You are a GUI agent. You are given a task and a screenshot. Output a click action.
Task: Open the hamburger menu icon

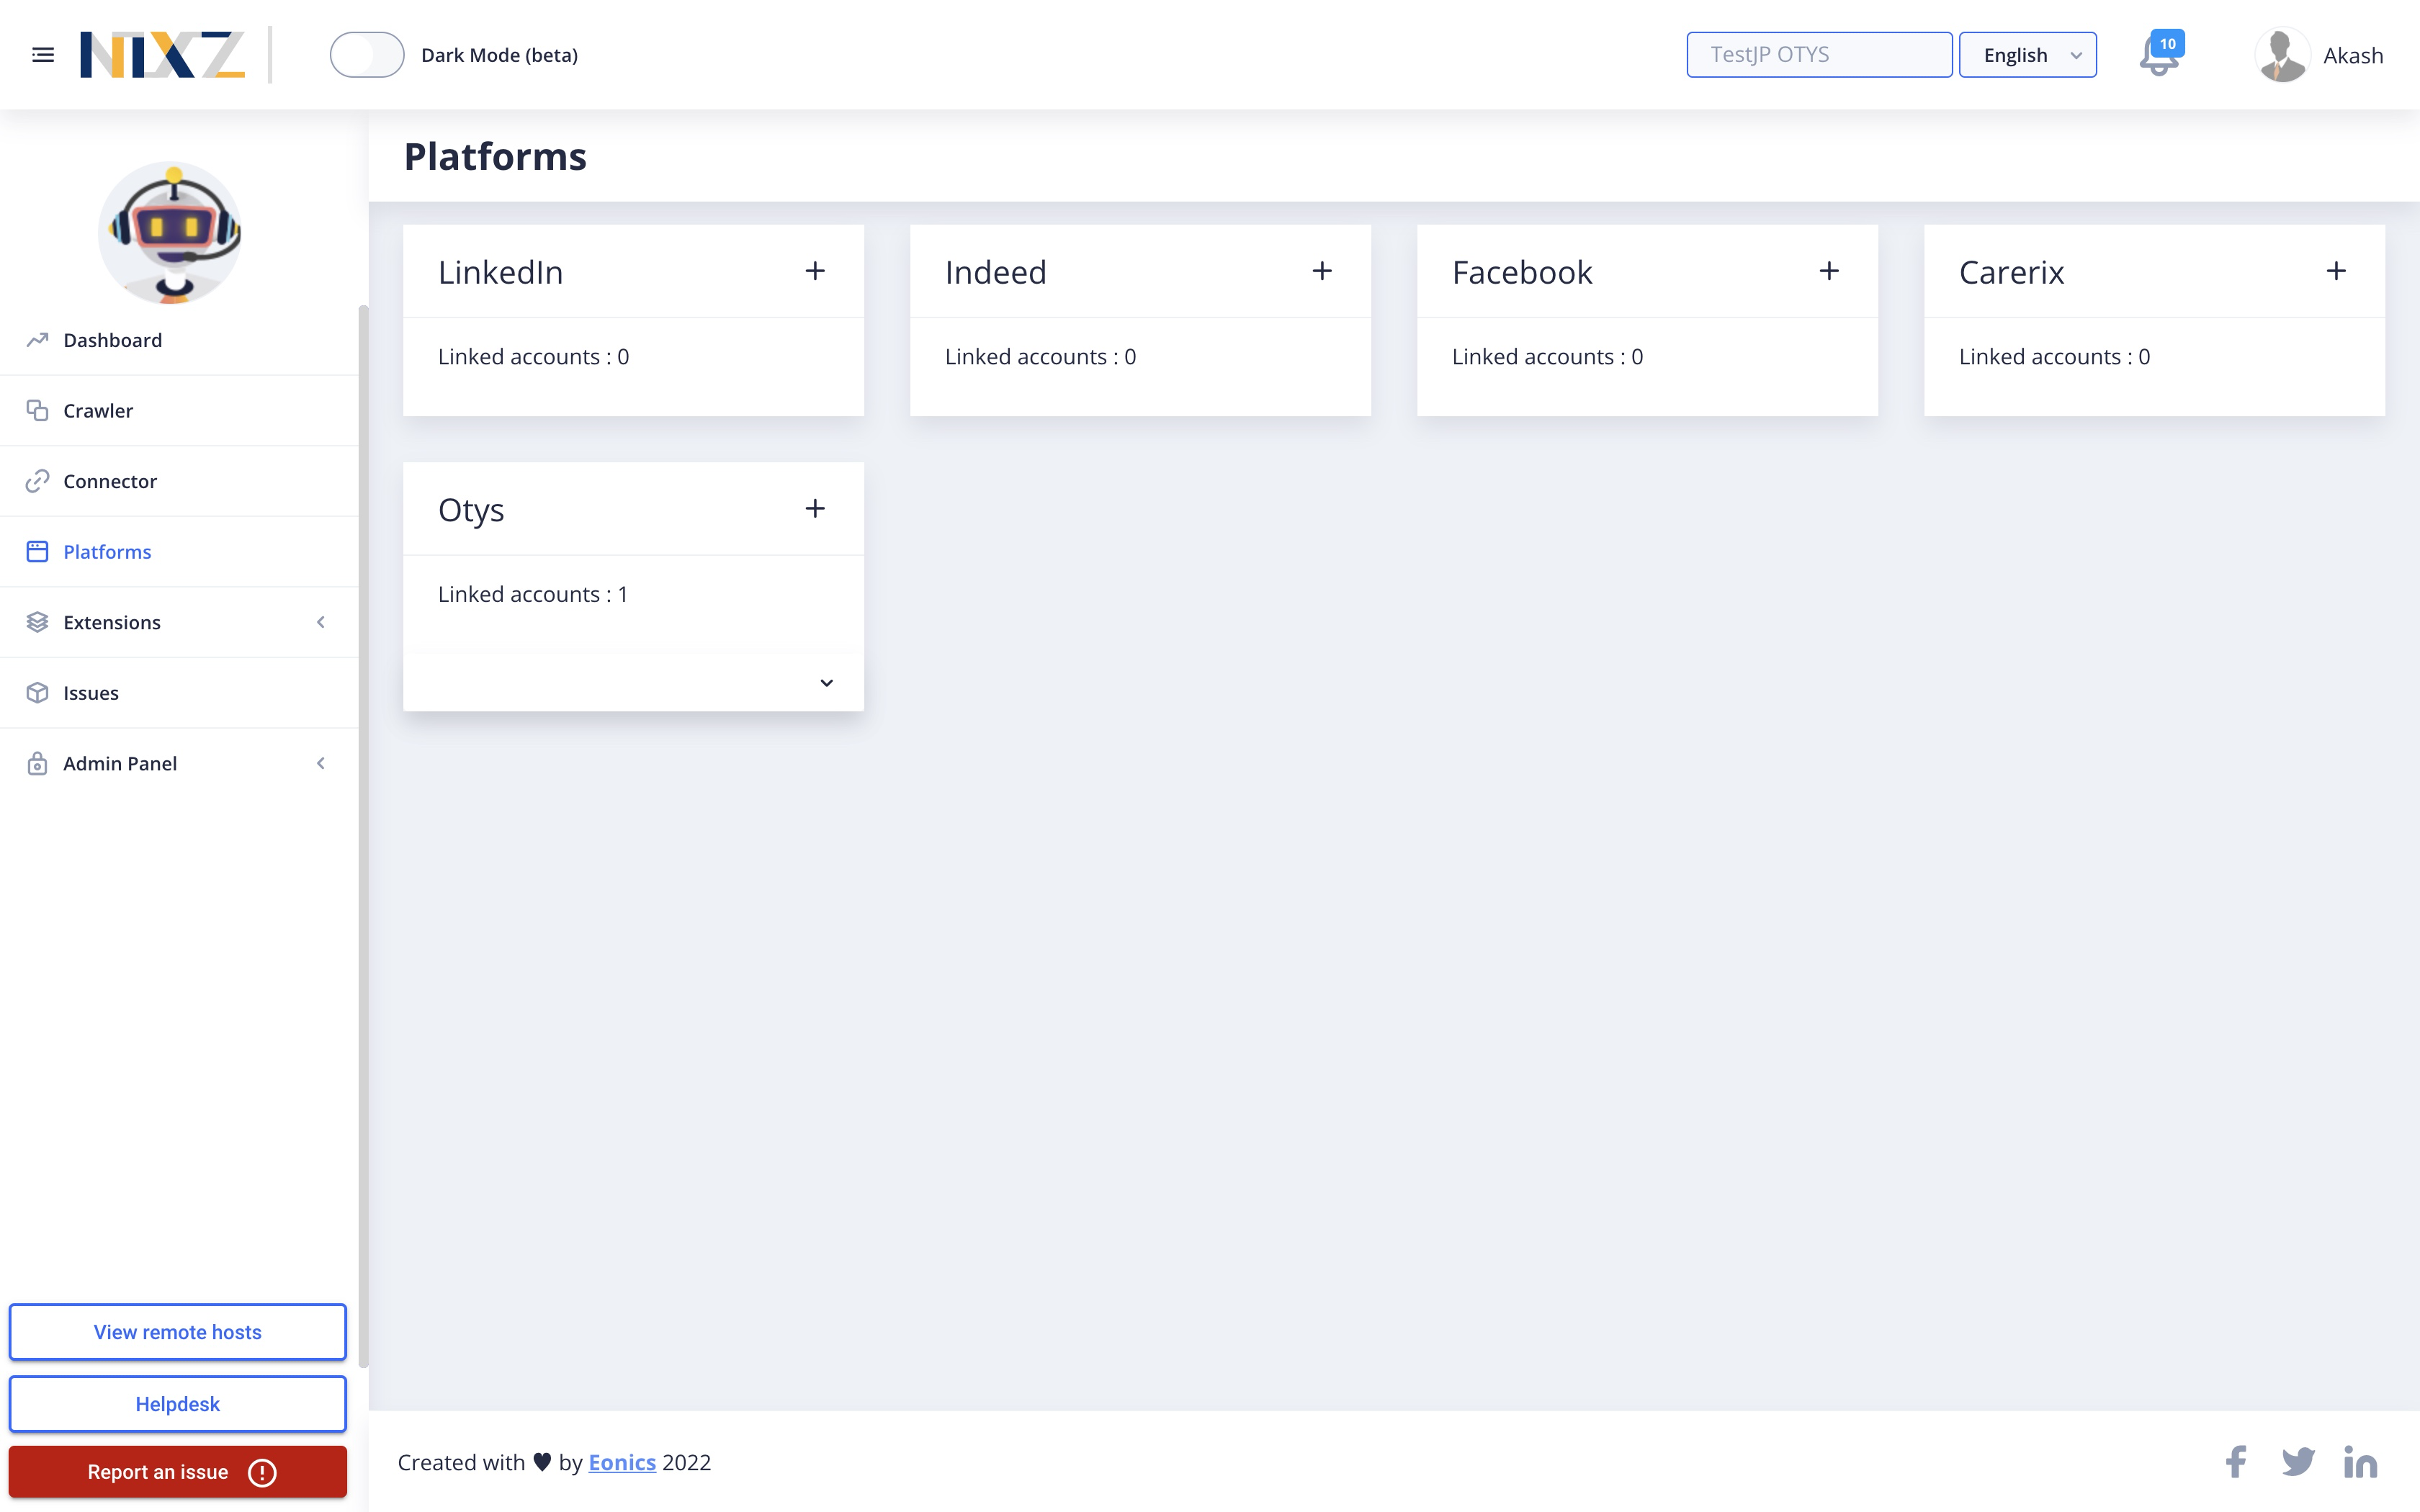pyautogui.click(x=43, y=55)
